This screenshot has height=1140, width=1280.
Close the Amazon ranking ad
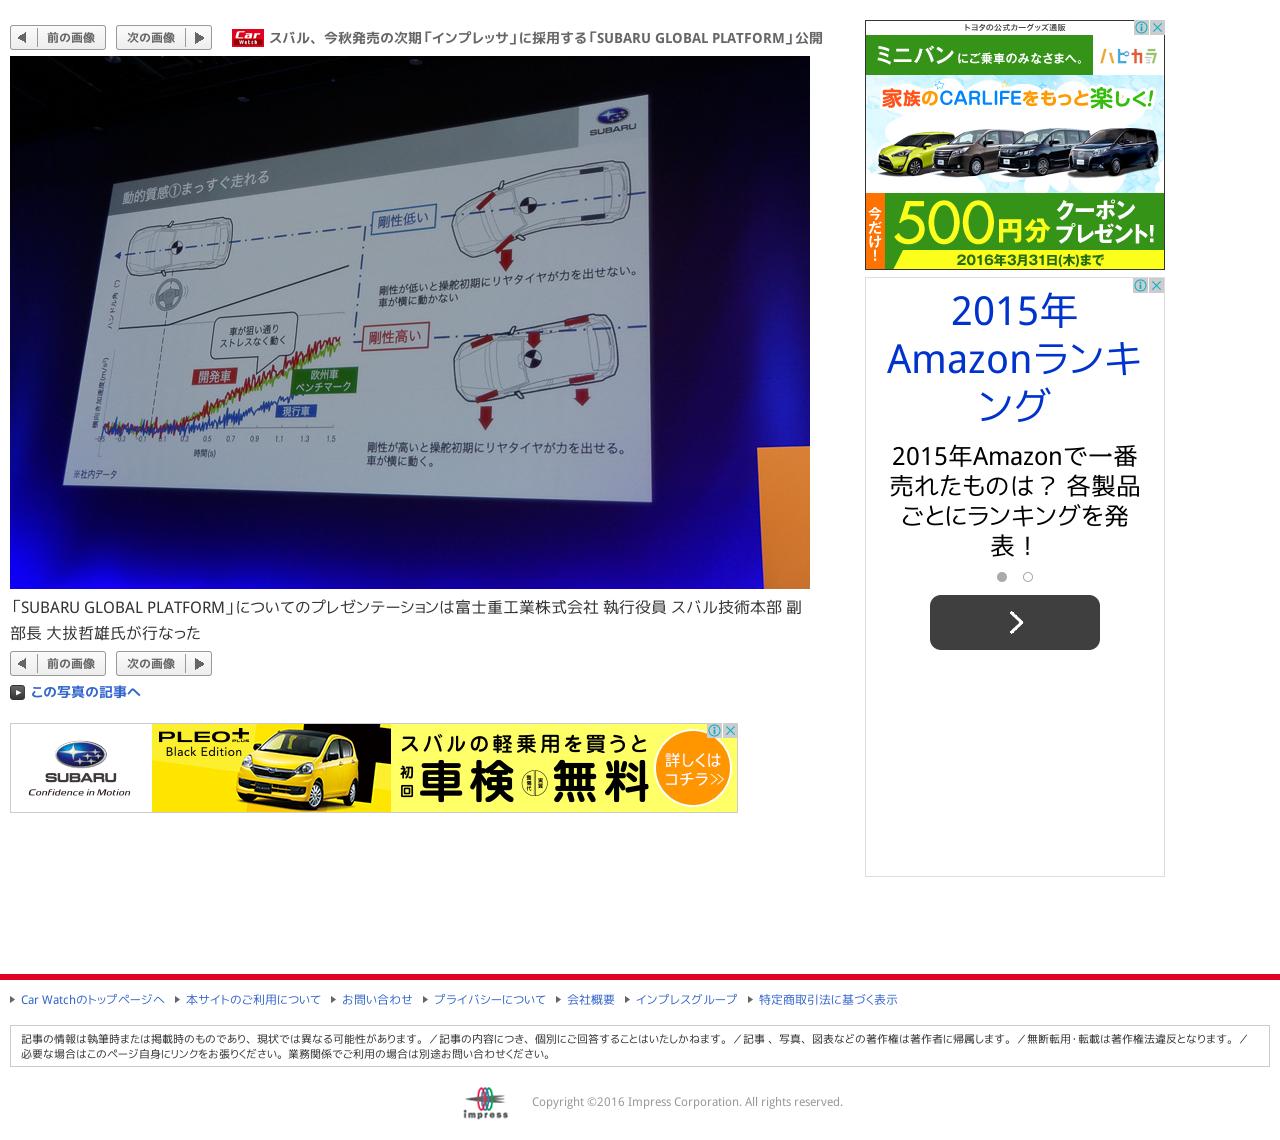pyautogui.click(x=1157, y=286)
